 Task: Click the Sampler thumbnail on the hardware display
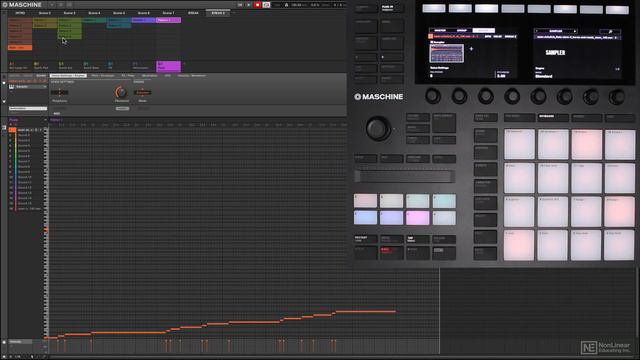coord(446,53)
